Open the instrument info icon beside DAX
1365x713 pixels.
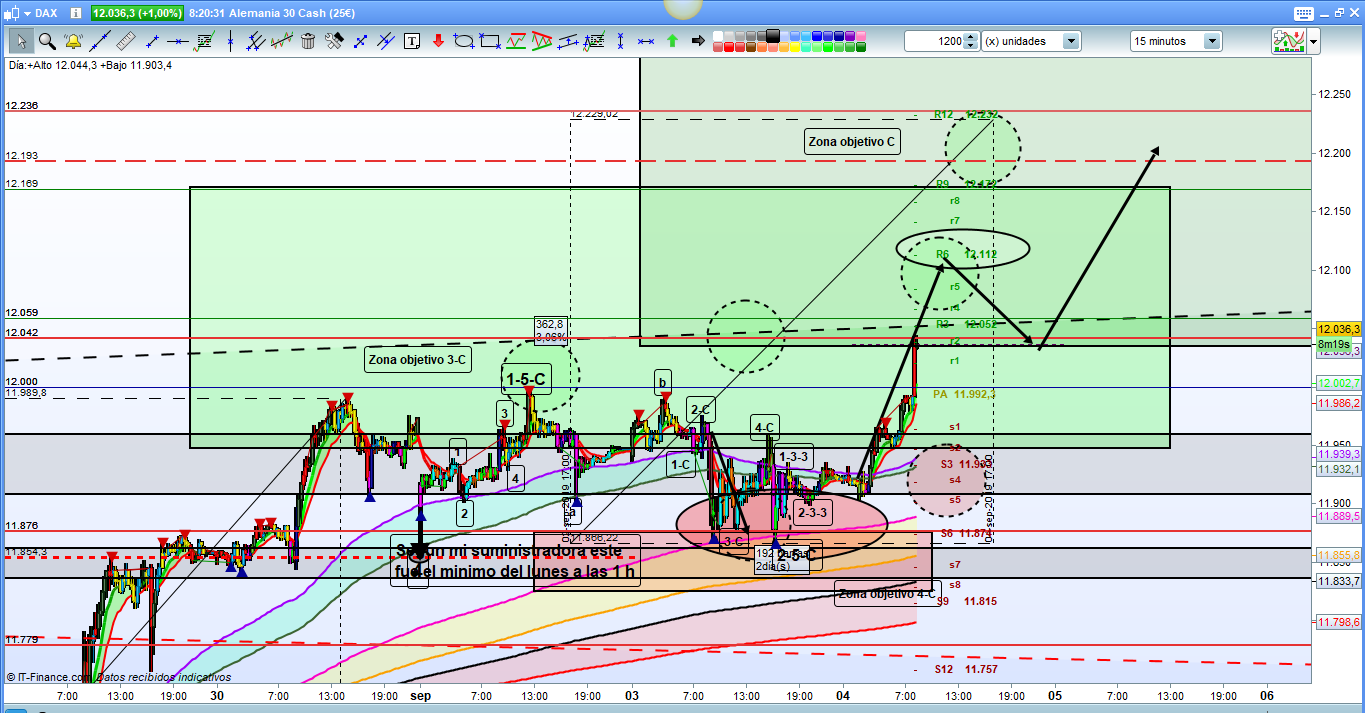pyautogui.click(x=75, y=13)
